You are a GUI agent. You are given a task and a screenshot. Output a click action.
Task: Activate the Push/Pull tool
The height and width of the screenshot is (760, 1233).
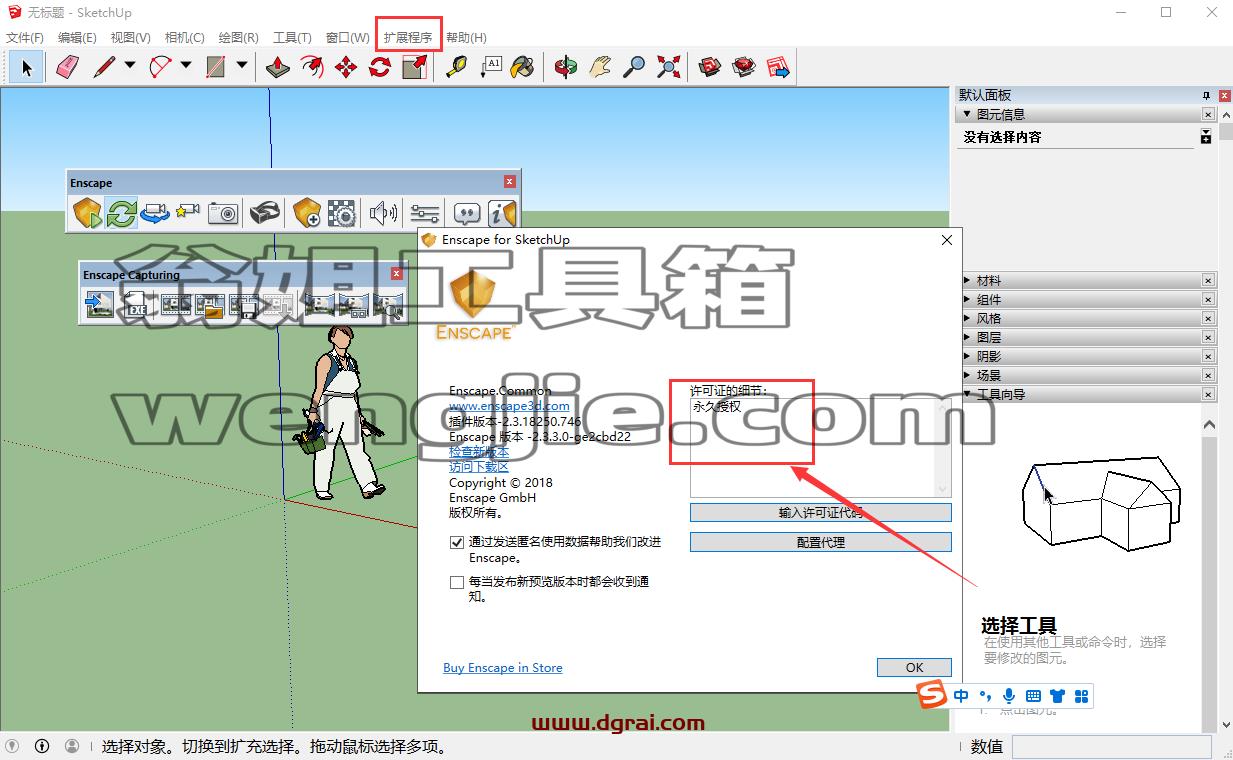[278, 68]
